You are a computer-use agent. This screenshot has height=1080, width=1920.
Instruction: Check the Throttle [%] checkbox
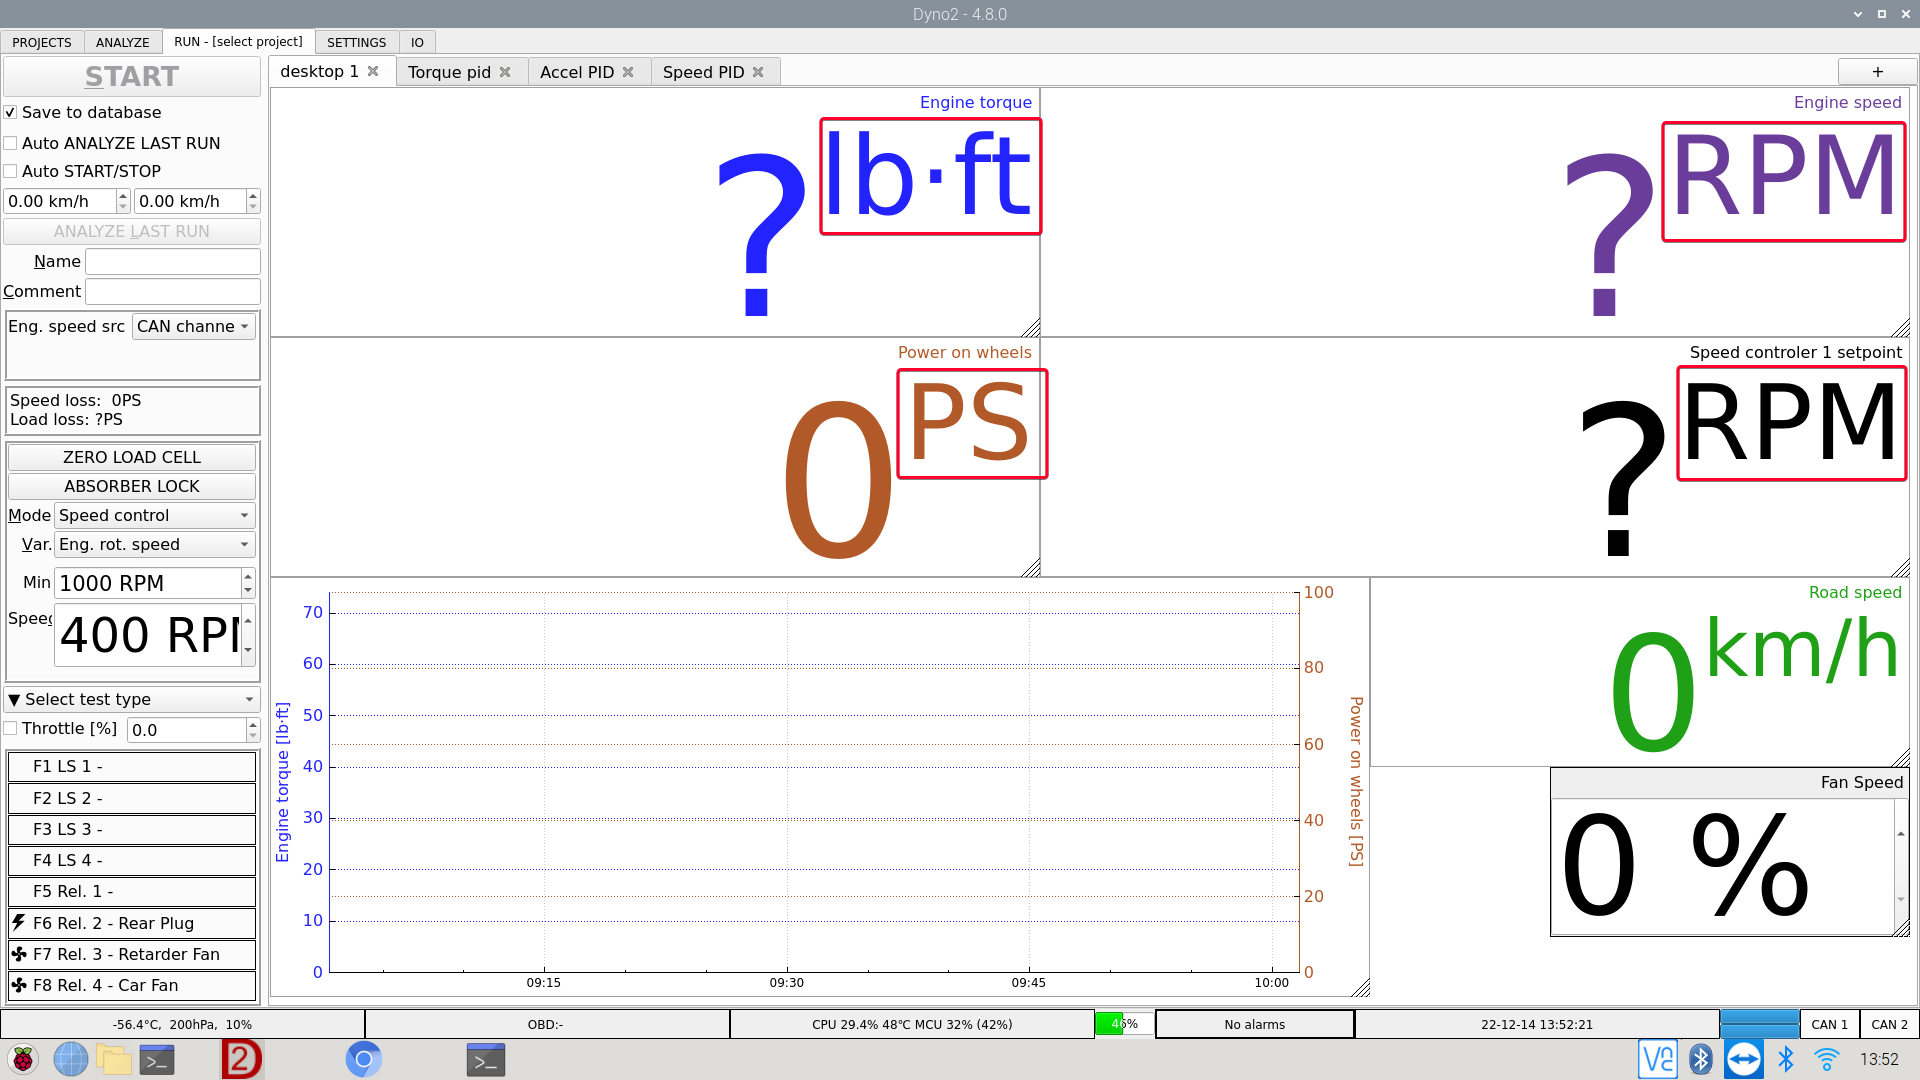(x=10, y=728)
